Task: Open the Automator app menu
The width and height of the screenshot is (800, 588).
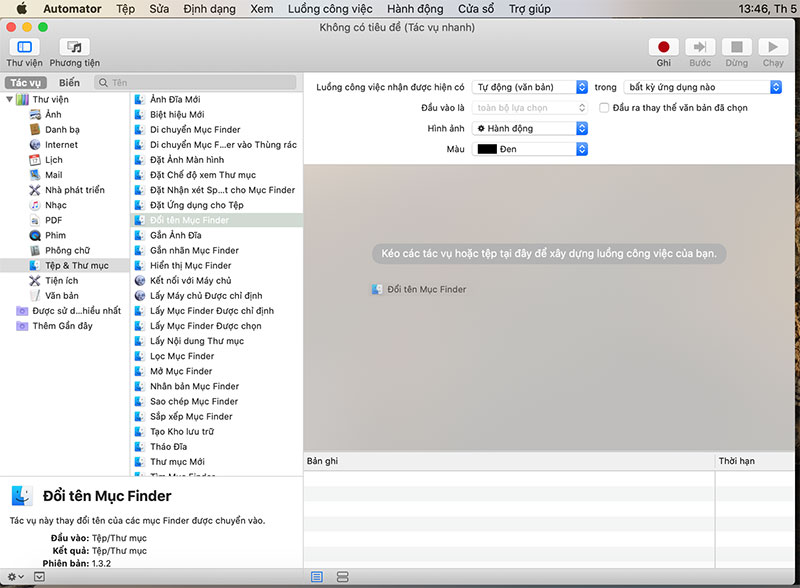Action: (72, 9)
